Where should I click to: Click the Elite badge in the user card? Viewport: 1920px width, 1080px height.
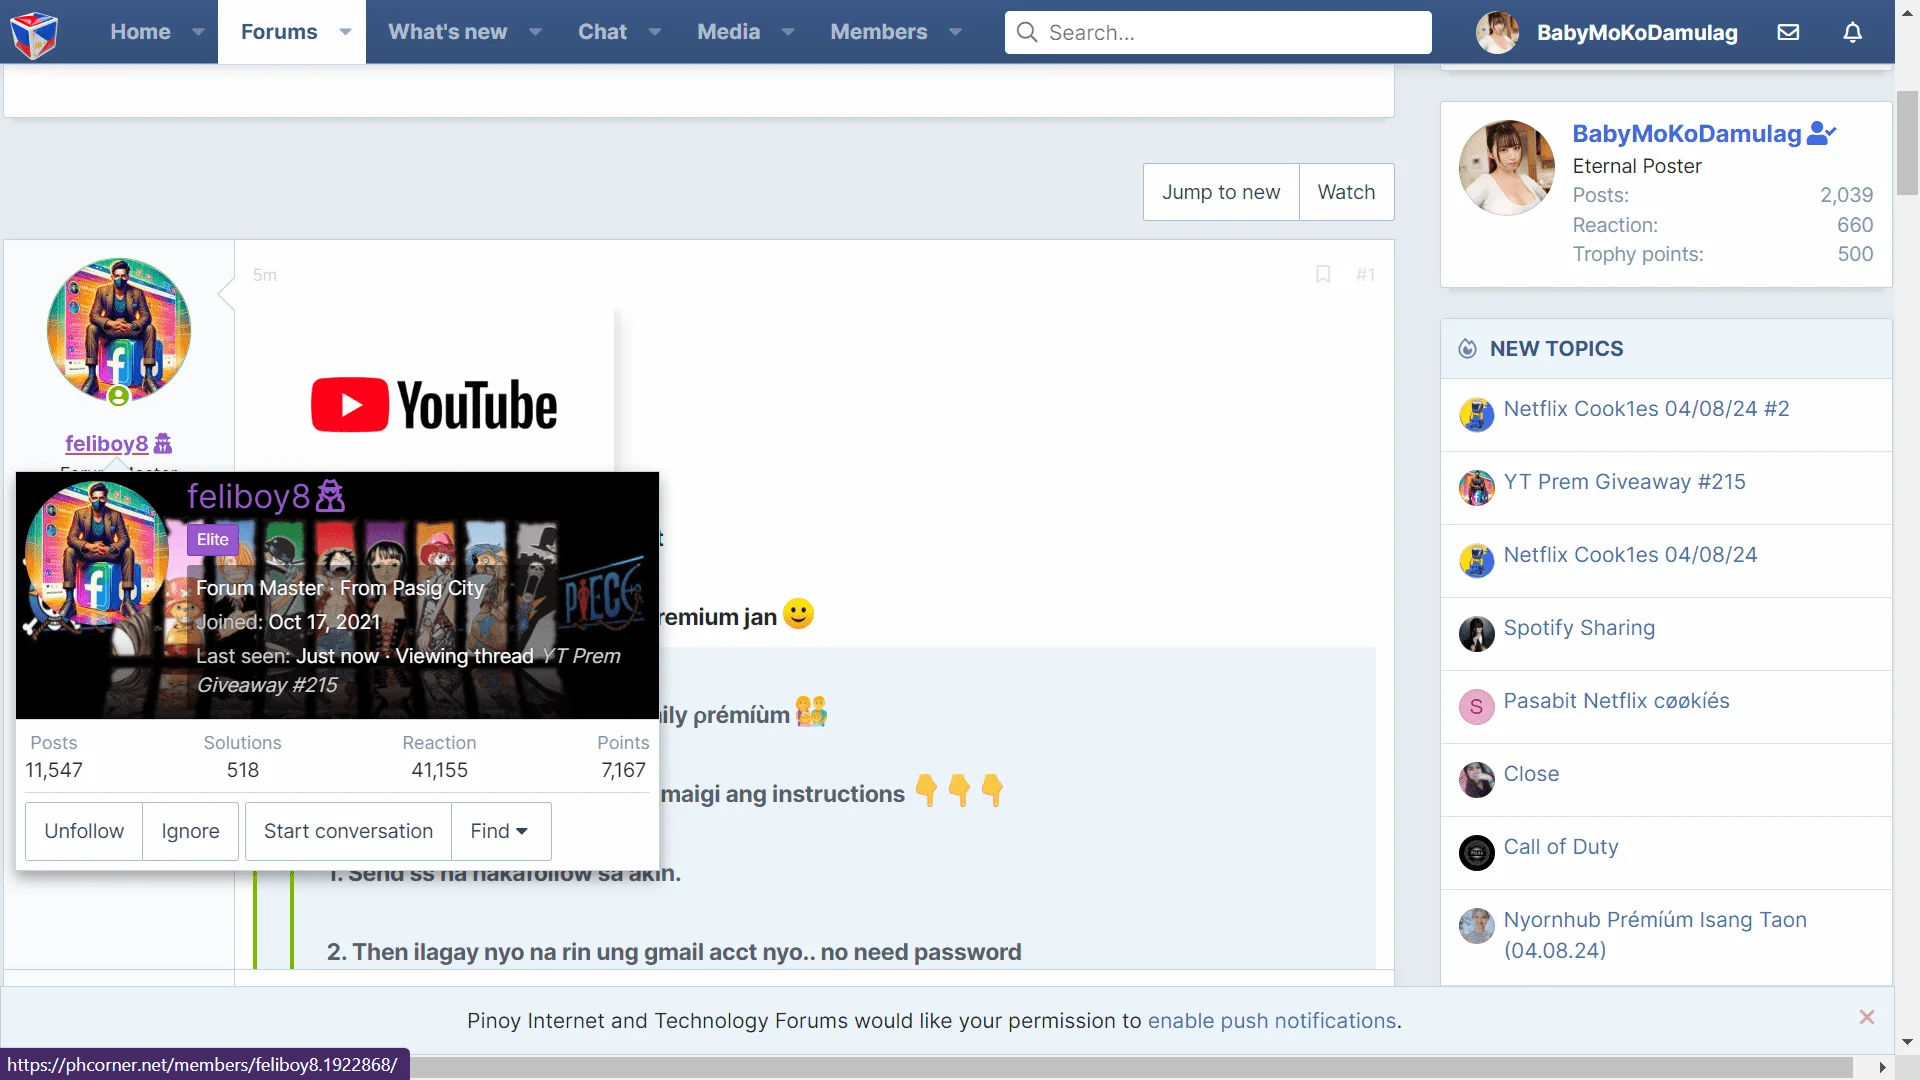click(x=213, y=540)
